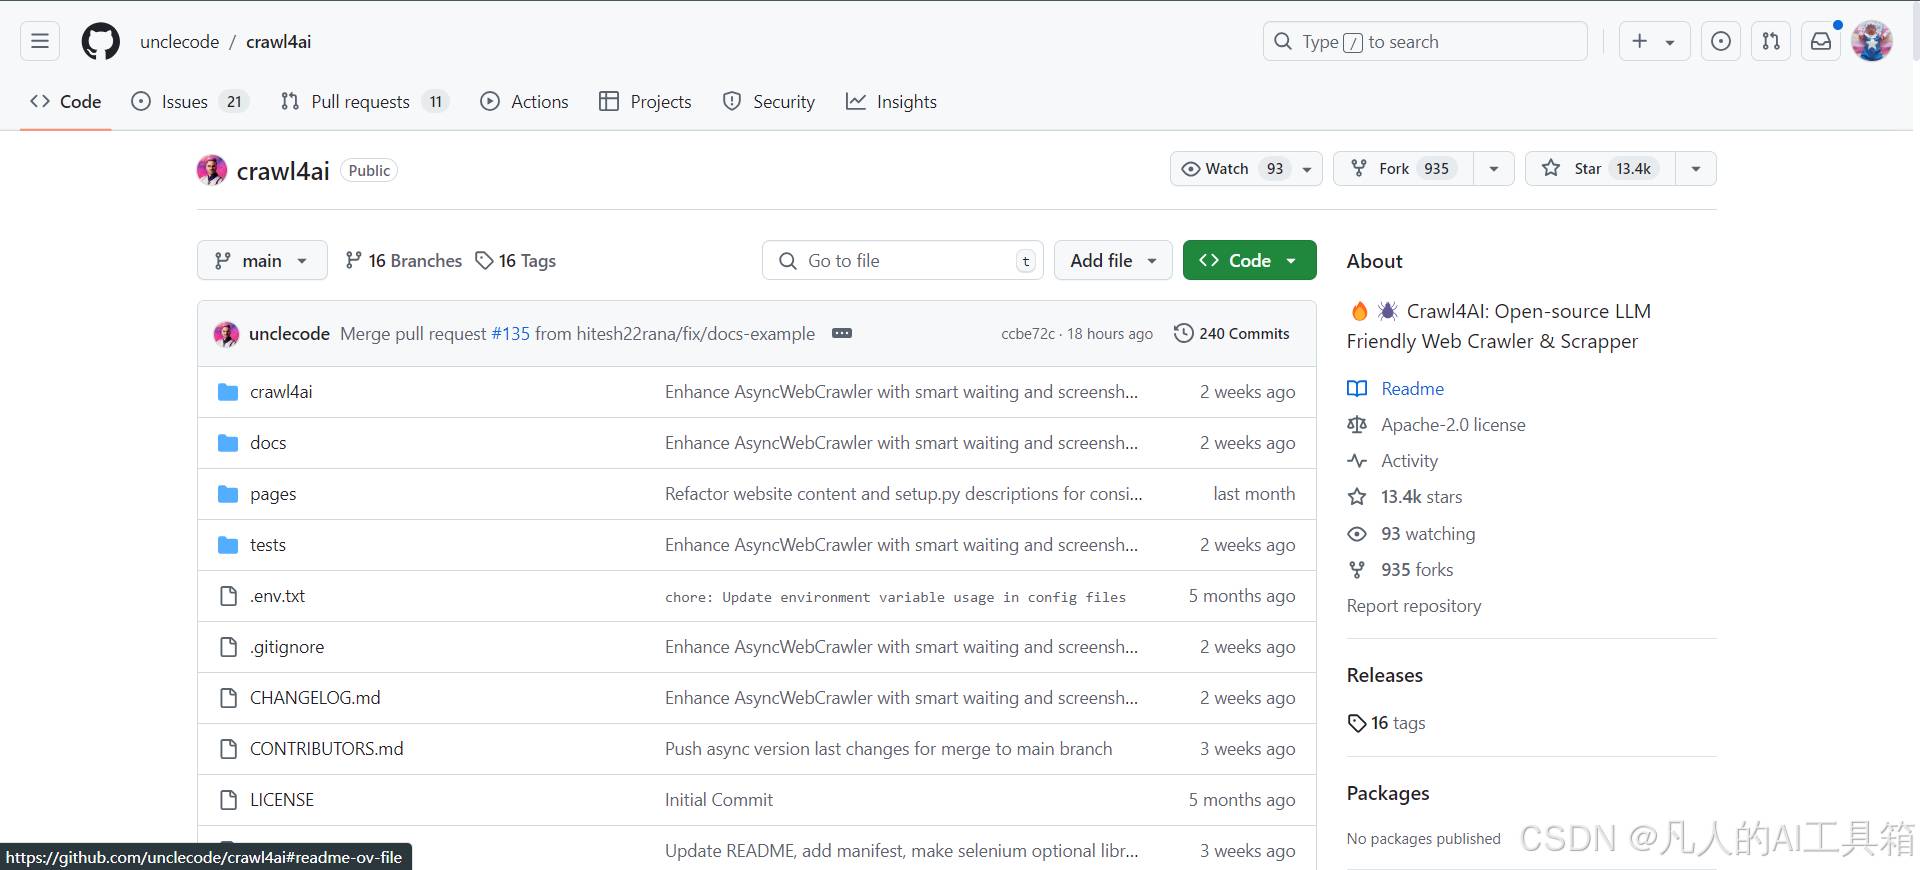Screen dimensions: 1920x870
Task: Click folder icon beside crawl4ai row
Action: (228, 391)
